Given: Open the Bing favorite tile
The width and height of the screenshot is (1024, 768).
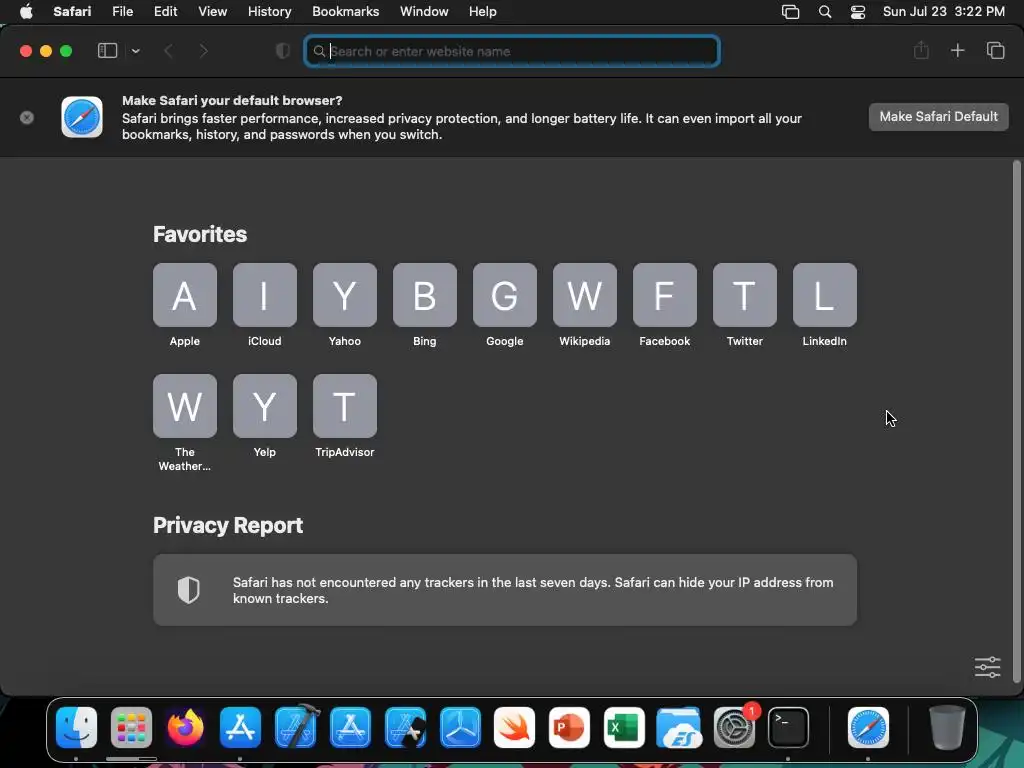Looking at the screenshot, I should (x=424, y=295).
